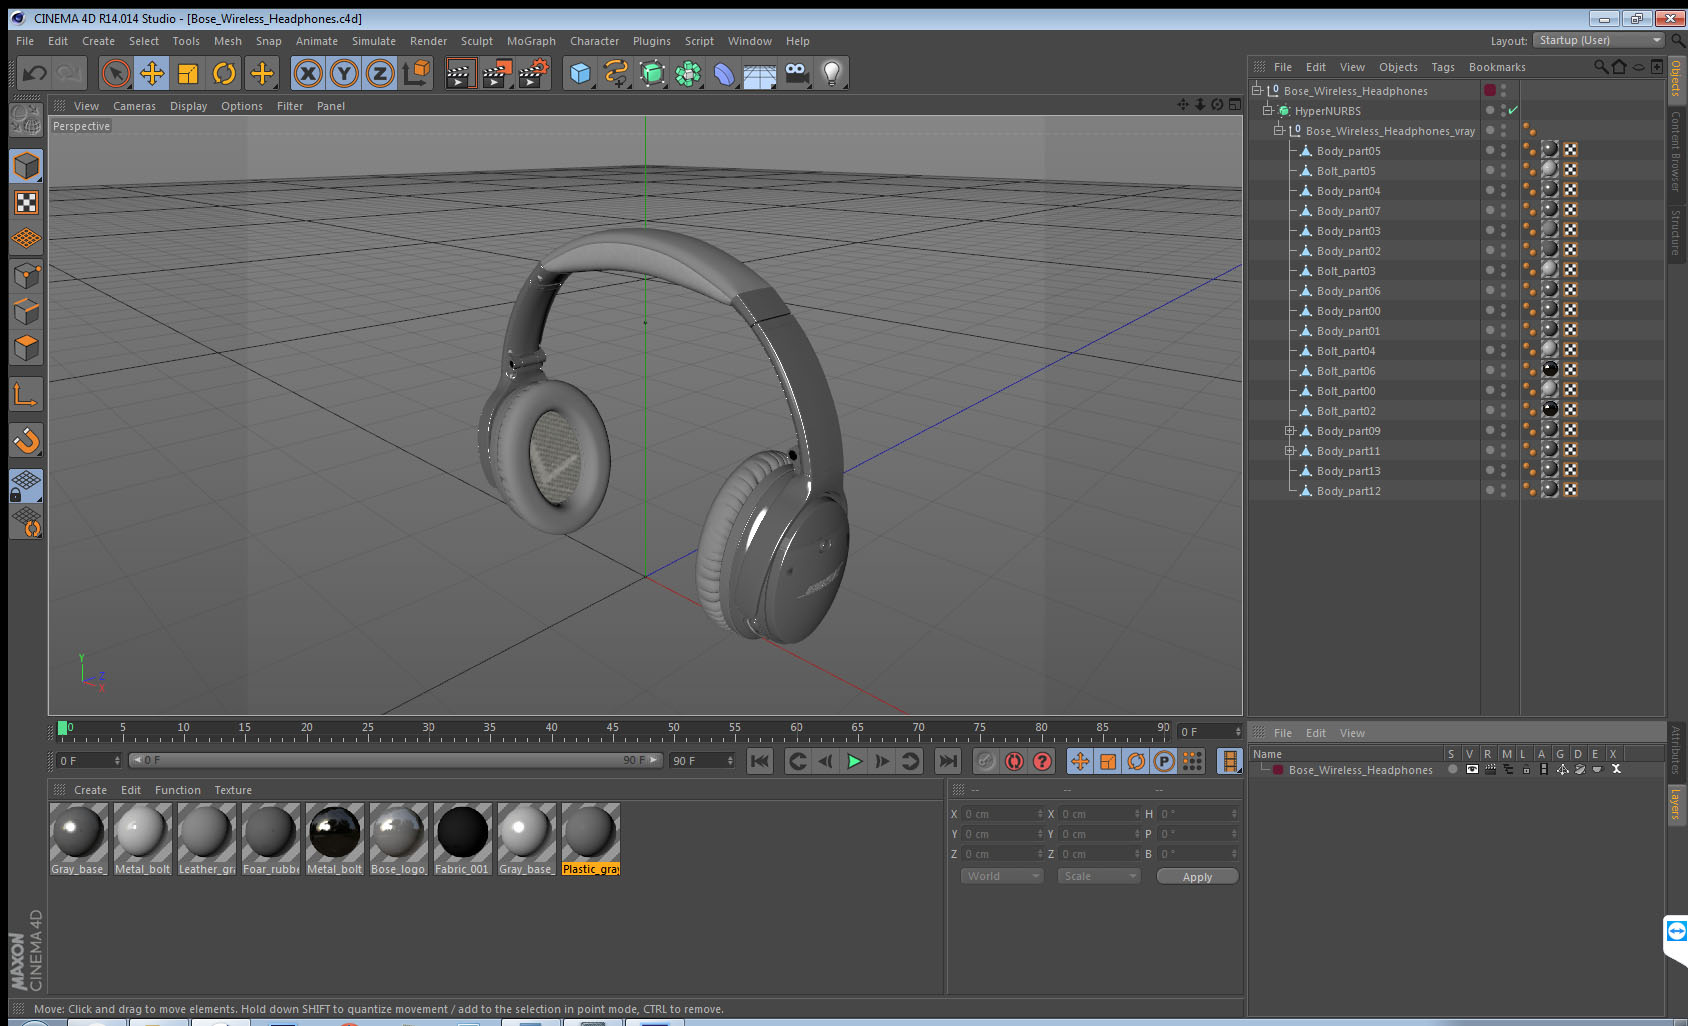Open viewport Cameras menu
The width and height of the screenshot is (1688, 1026).
pos(134,106)
